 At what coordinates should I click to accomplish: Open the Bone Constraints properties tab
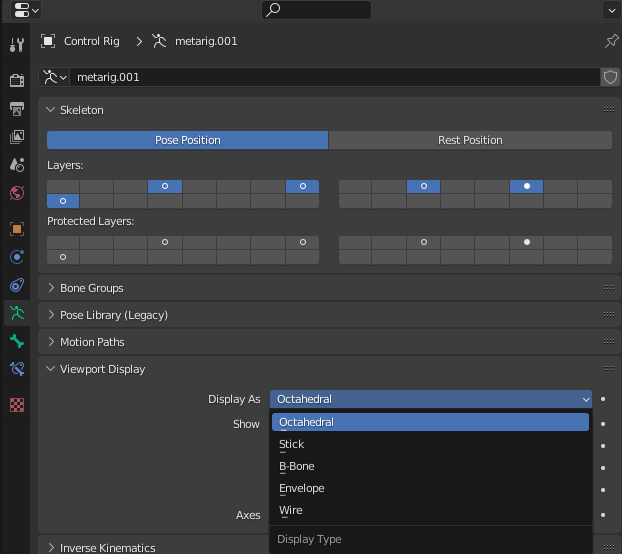17,369
